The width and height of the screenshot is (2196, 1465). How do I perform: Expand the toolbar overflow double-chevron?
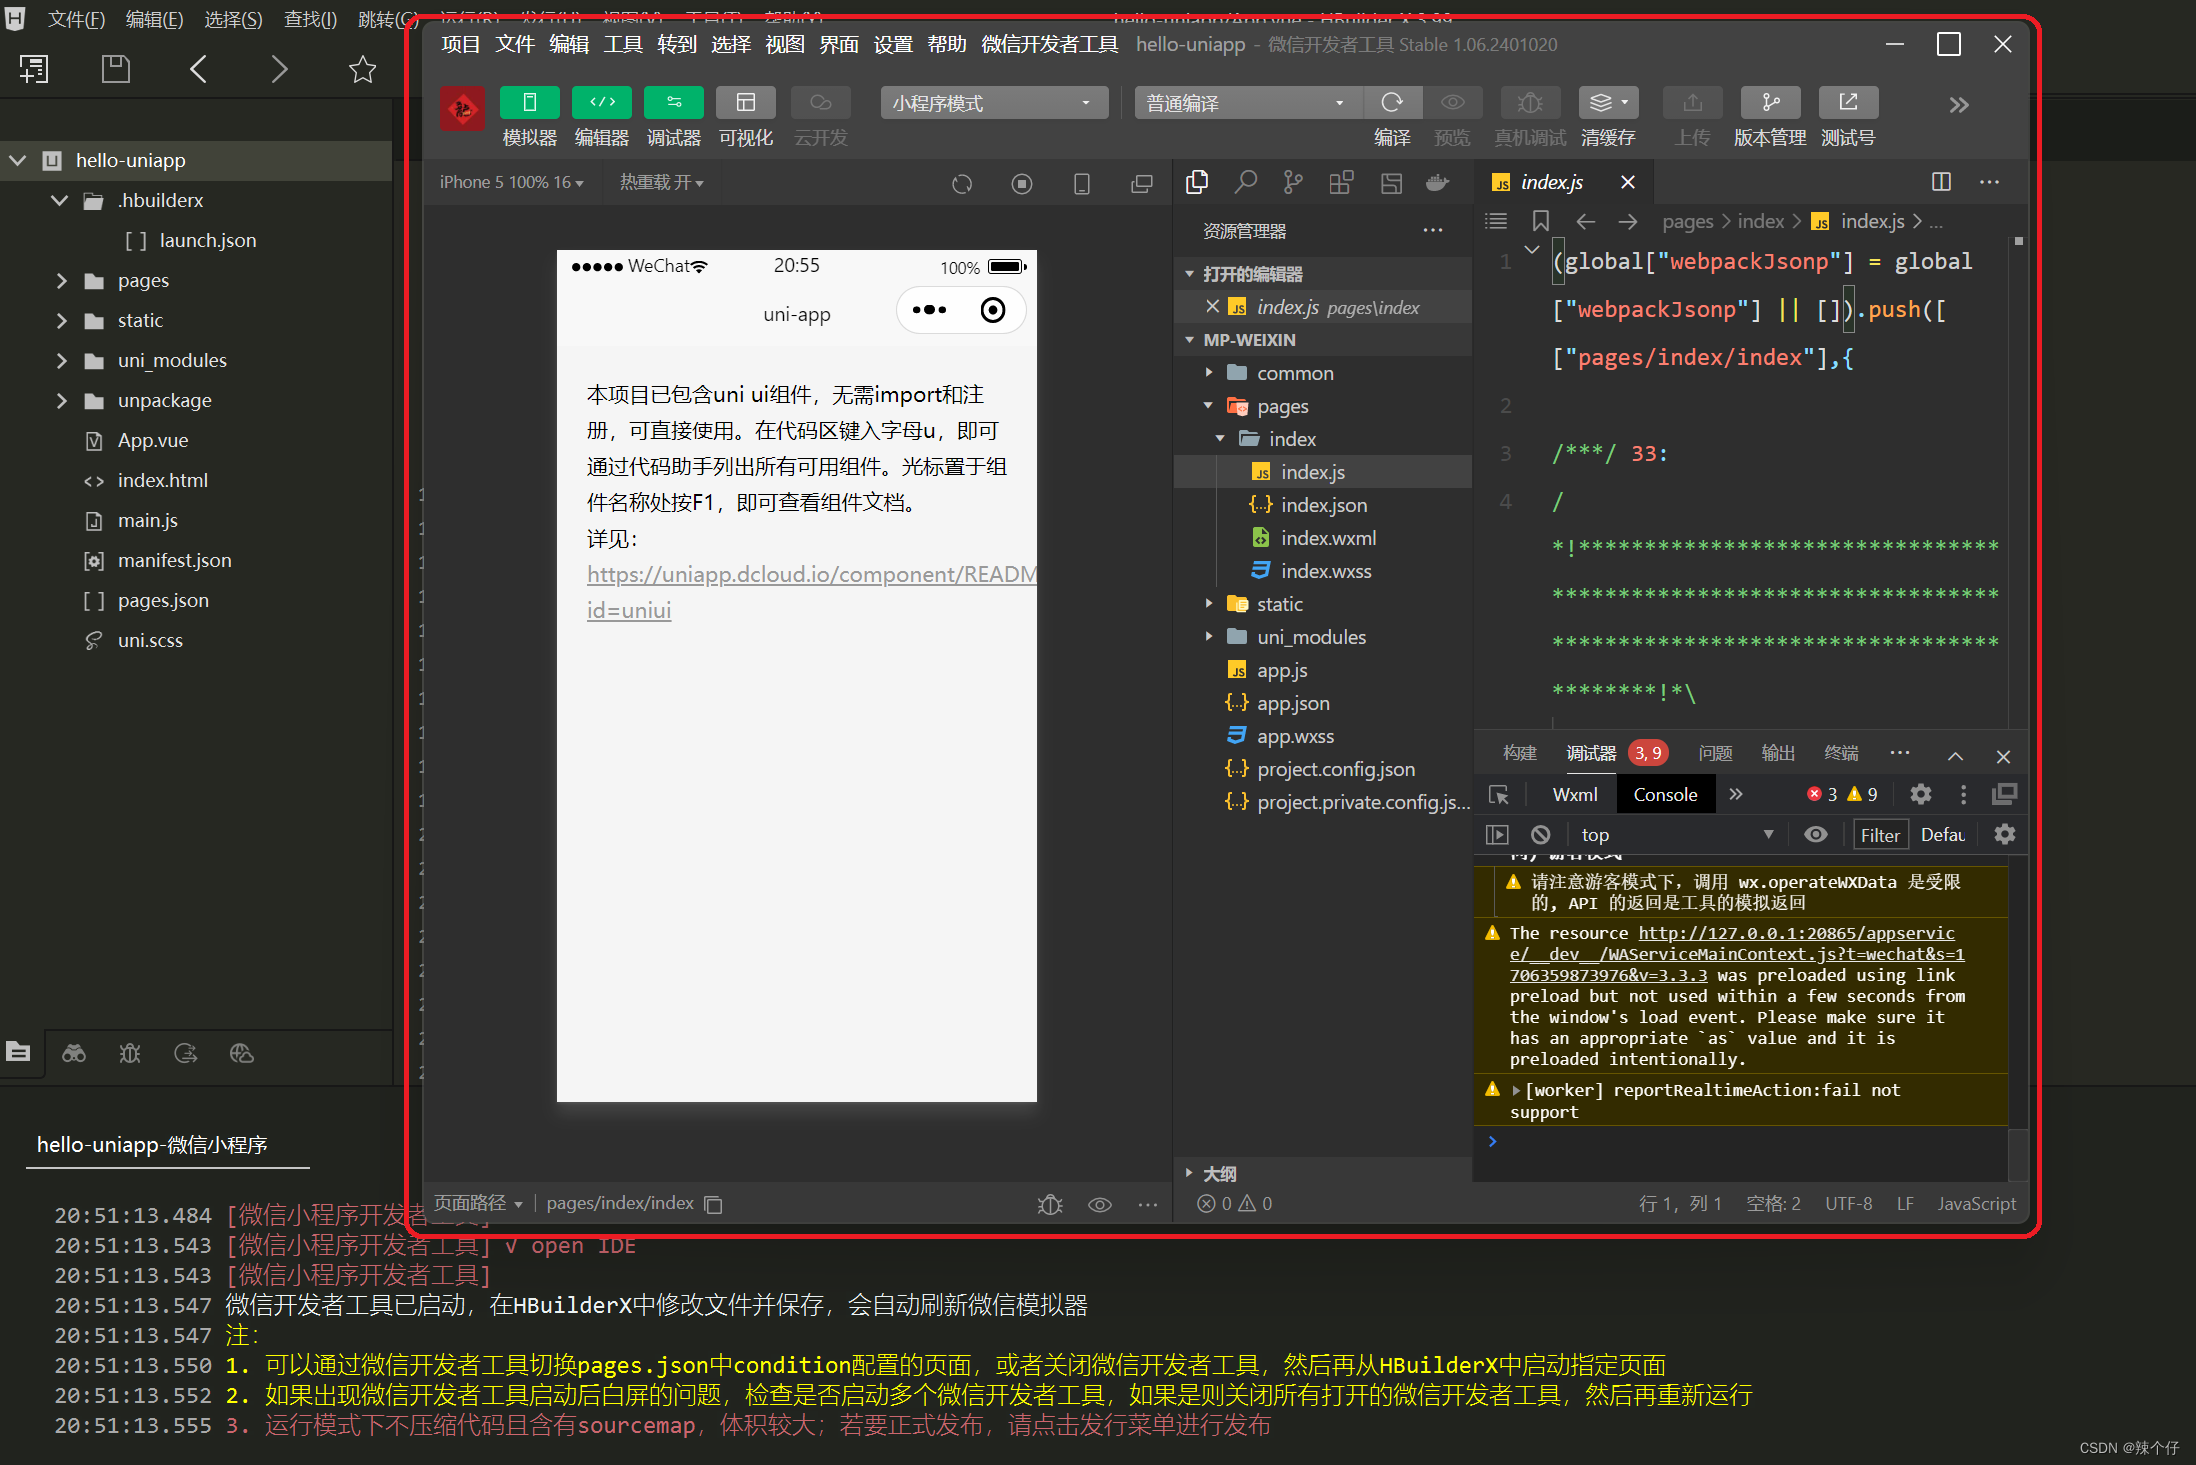point(1959,105)
